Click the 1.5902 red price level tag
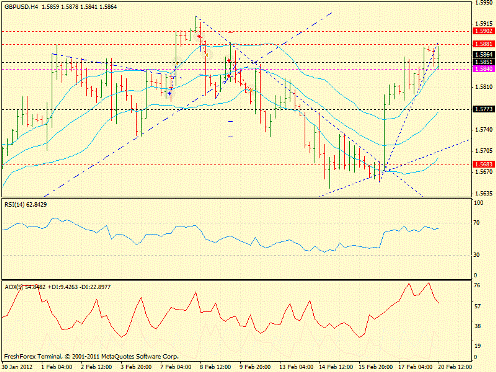496x372 pixels. click(483, 31)
